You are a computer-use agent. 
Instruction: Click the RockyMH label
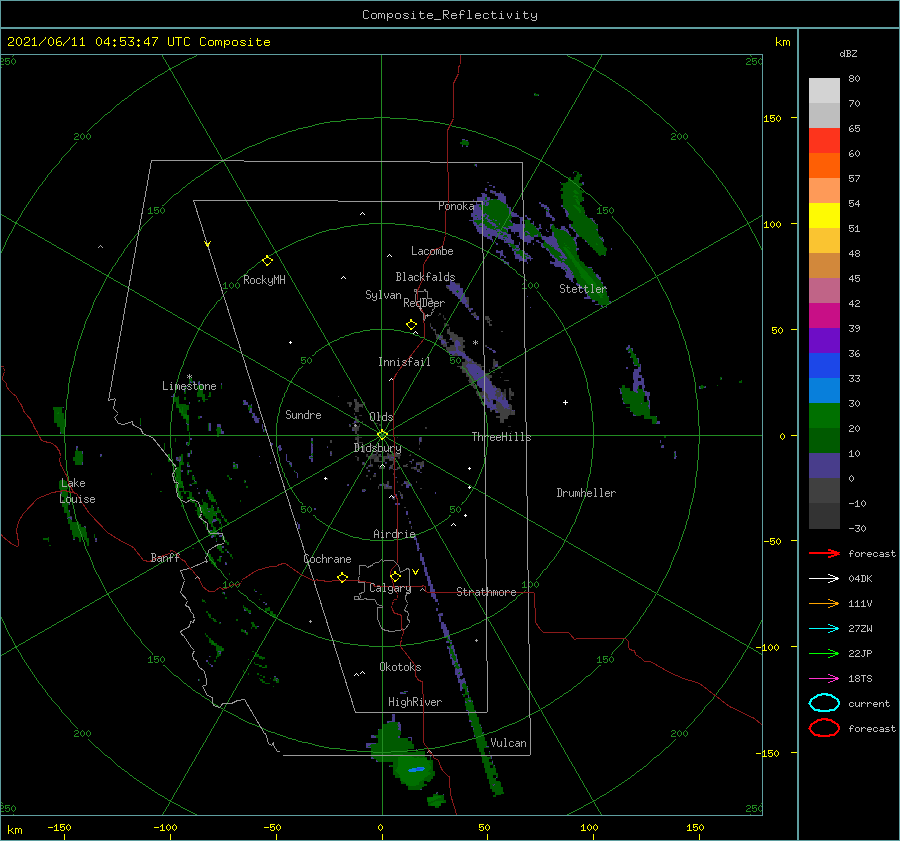tap(264, 280)
